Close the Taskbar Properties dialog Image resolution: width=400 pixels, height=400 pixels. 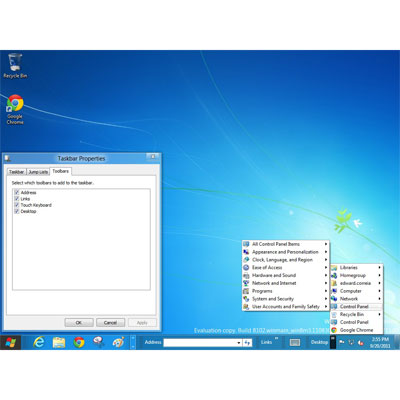[153, 157]
